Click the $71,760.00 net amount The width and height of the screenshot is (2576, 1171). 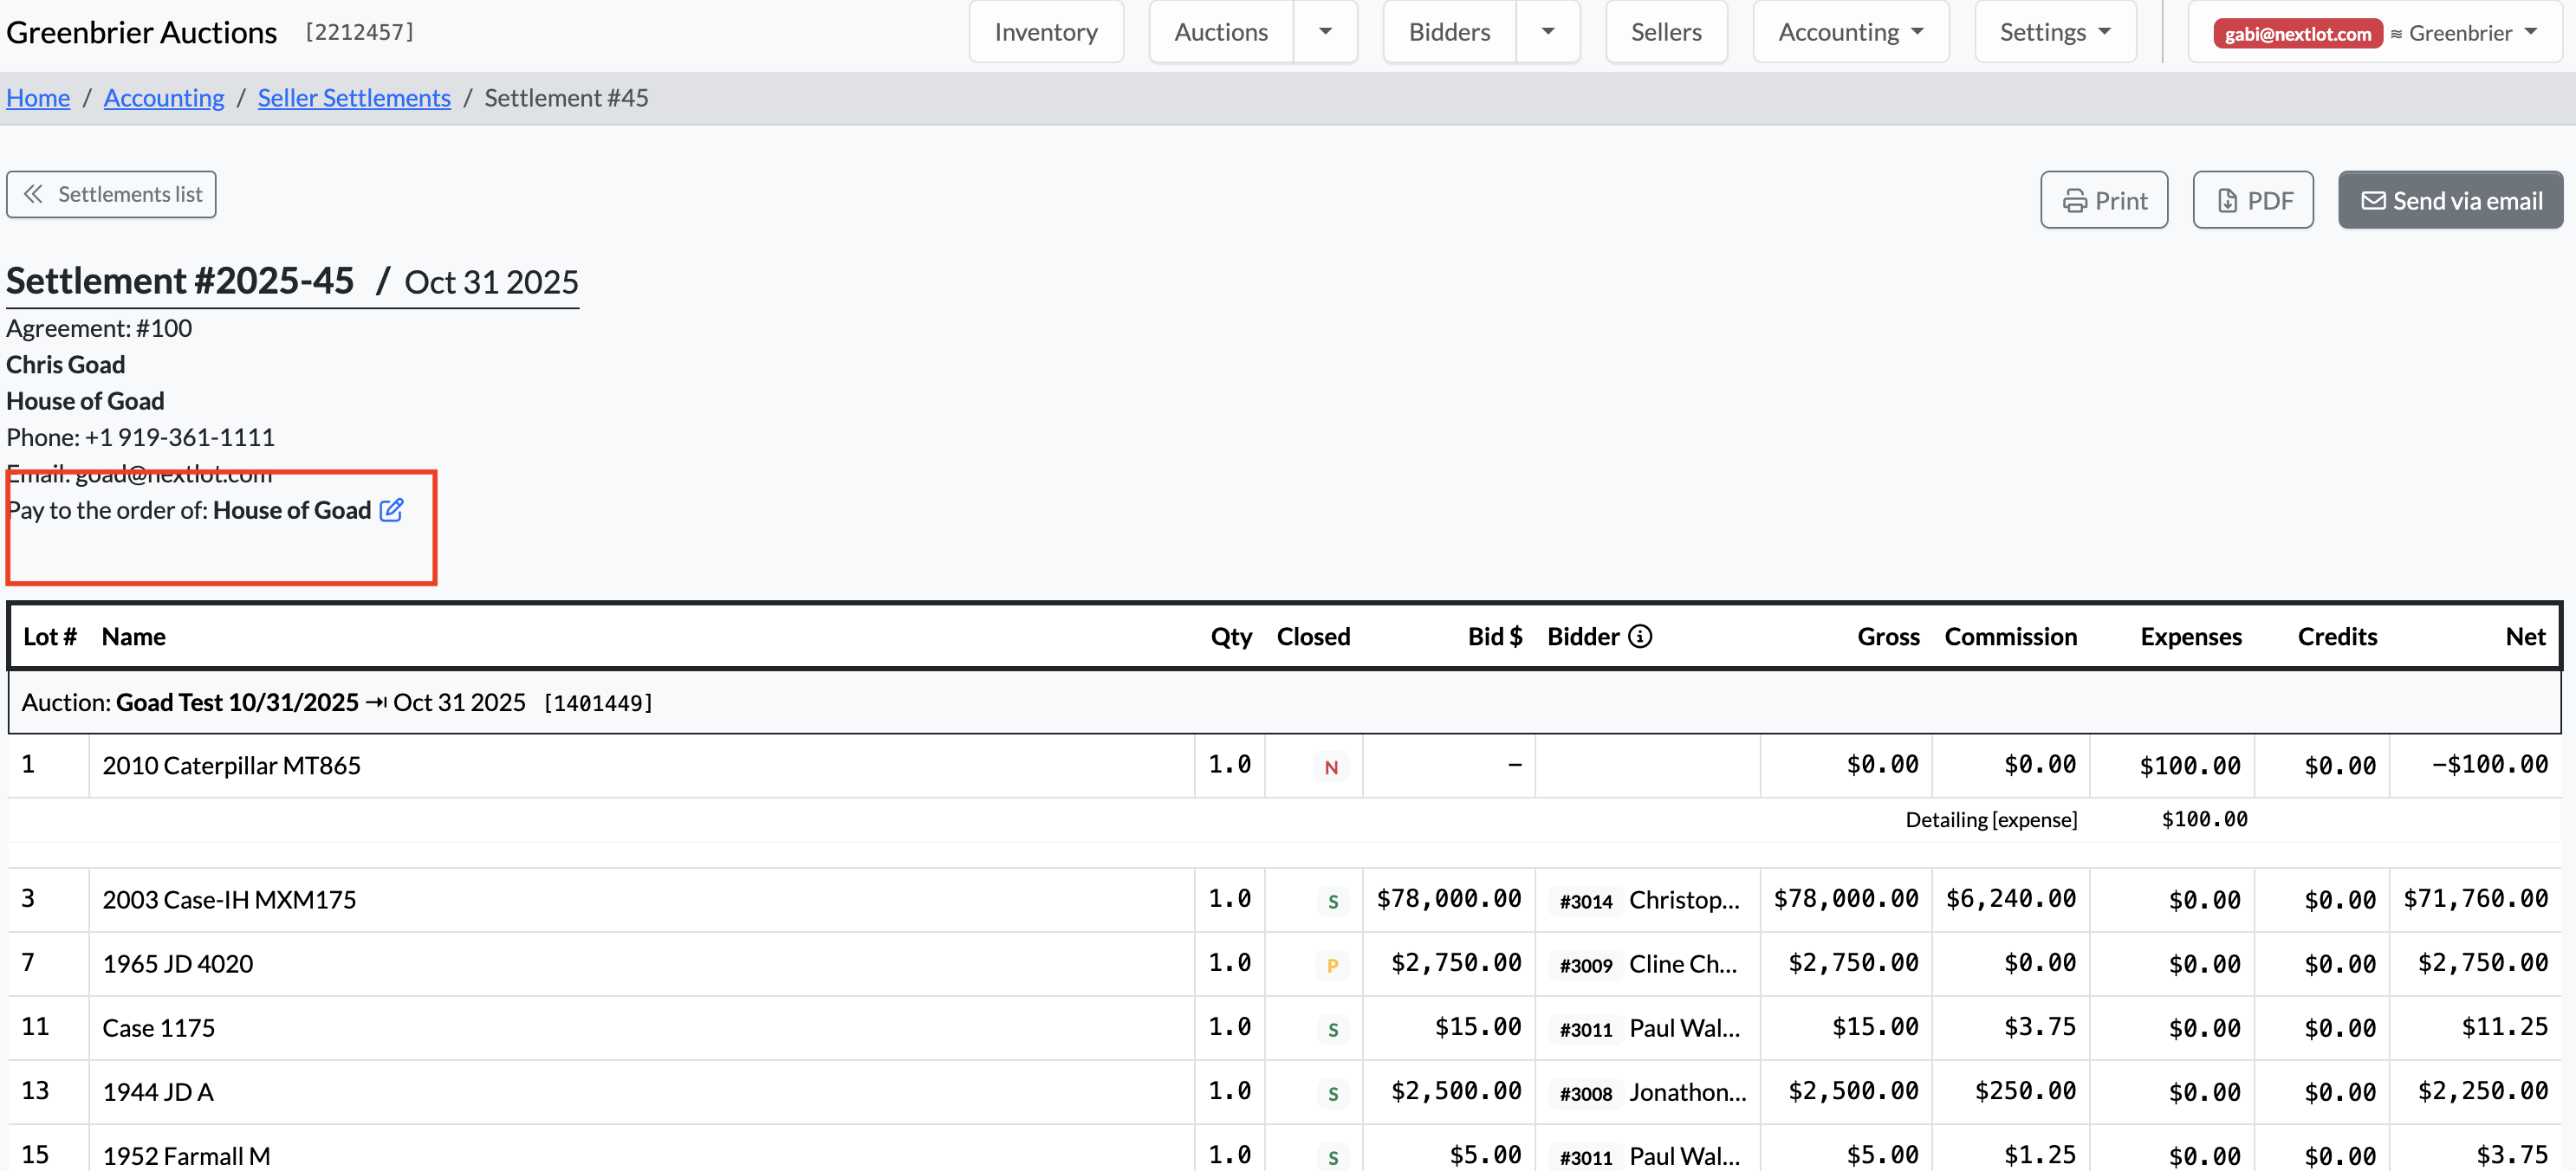point(2475,899)
